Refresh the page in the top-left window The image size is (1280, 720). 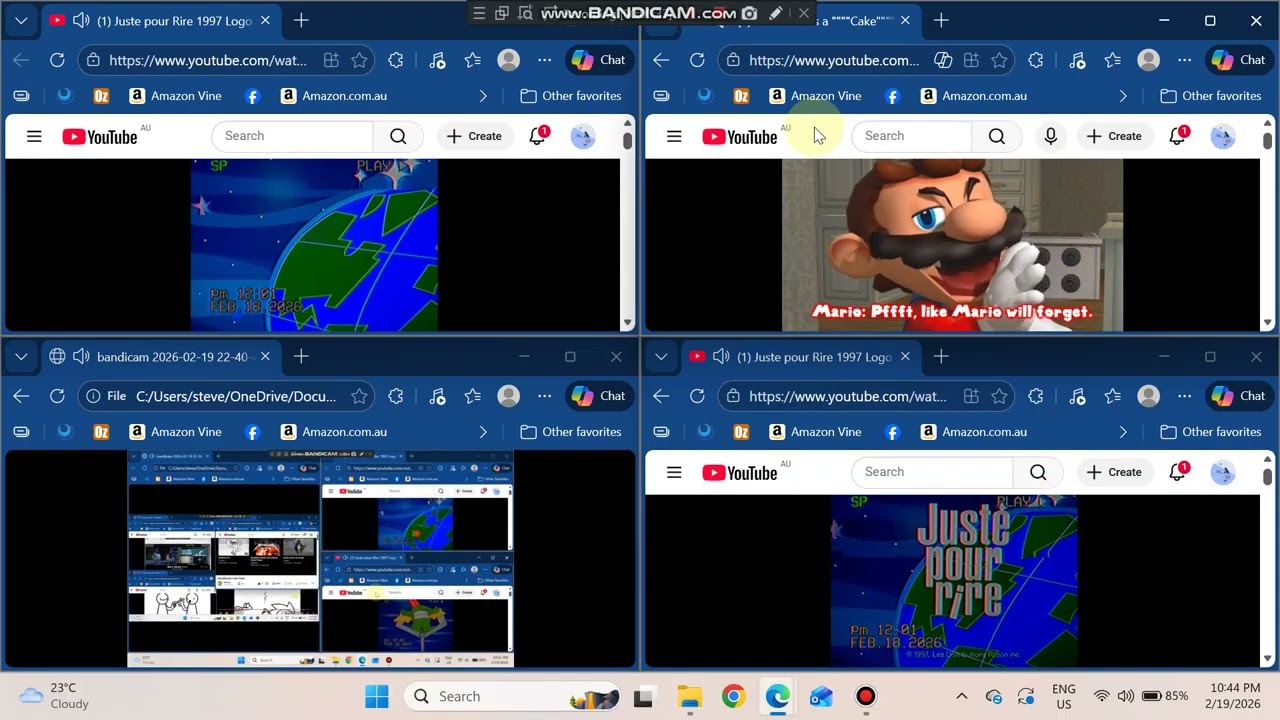tap(57, 60)
